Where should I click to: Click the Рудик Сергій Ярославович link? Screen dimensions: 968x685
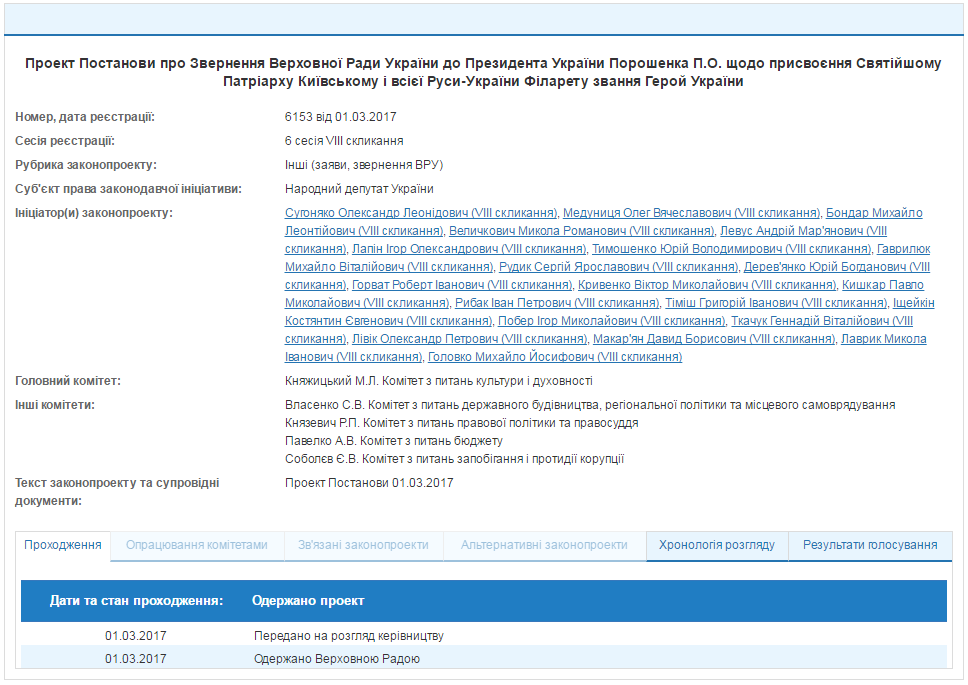(619, 267)
